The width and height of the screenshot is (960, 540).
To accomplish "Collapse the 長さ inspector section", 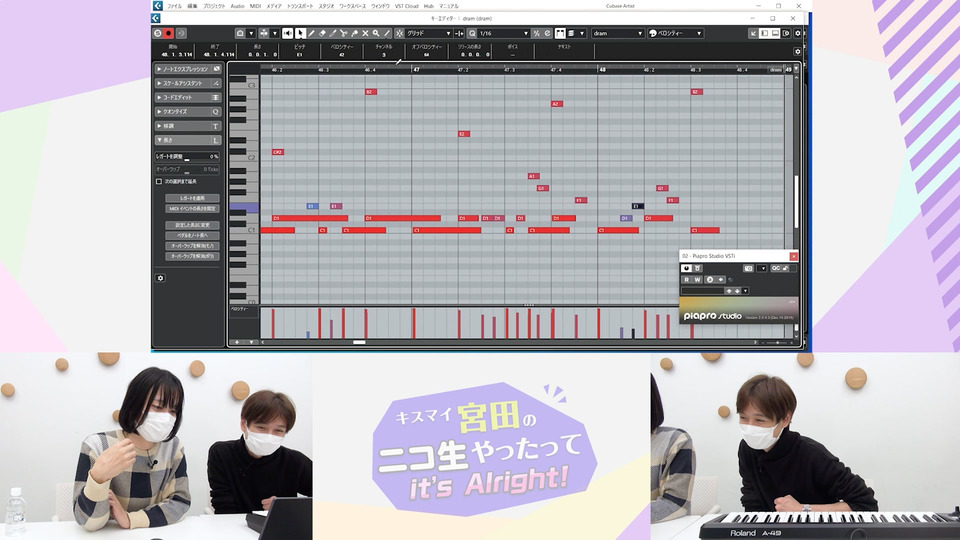I will [188, 140].
